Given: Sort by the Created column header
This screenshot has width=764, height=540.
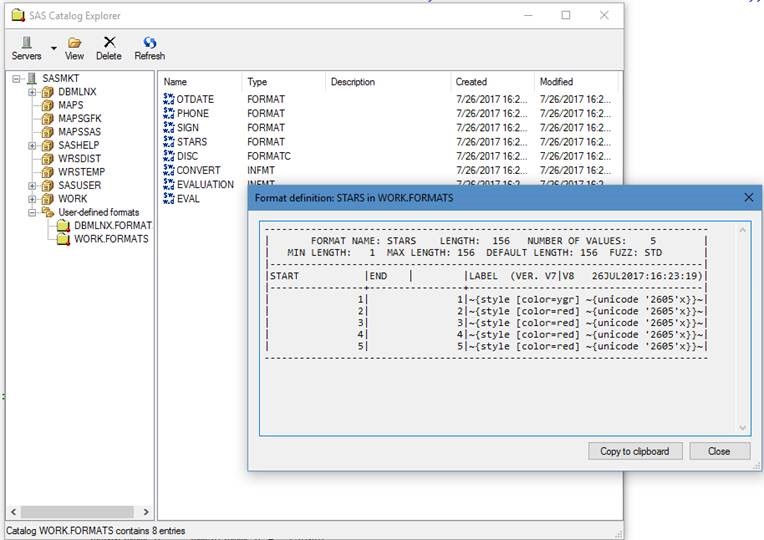Looking at the screenshot, I should (x=492, y=82).
